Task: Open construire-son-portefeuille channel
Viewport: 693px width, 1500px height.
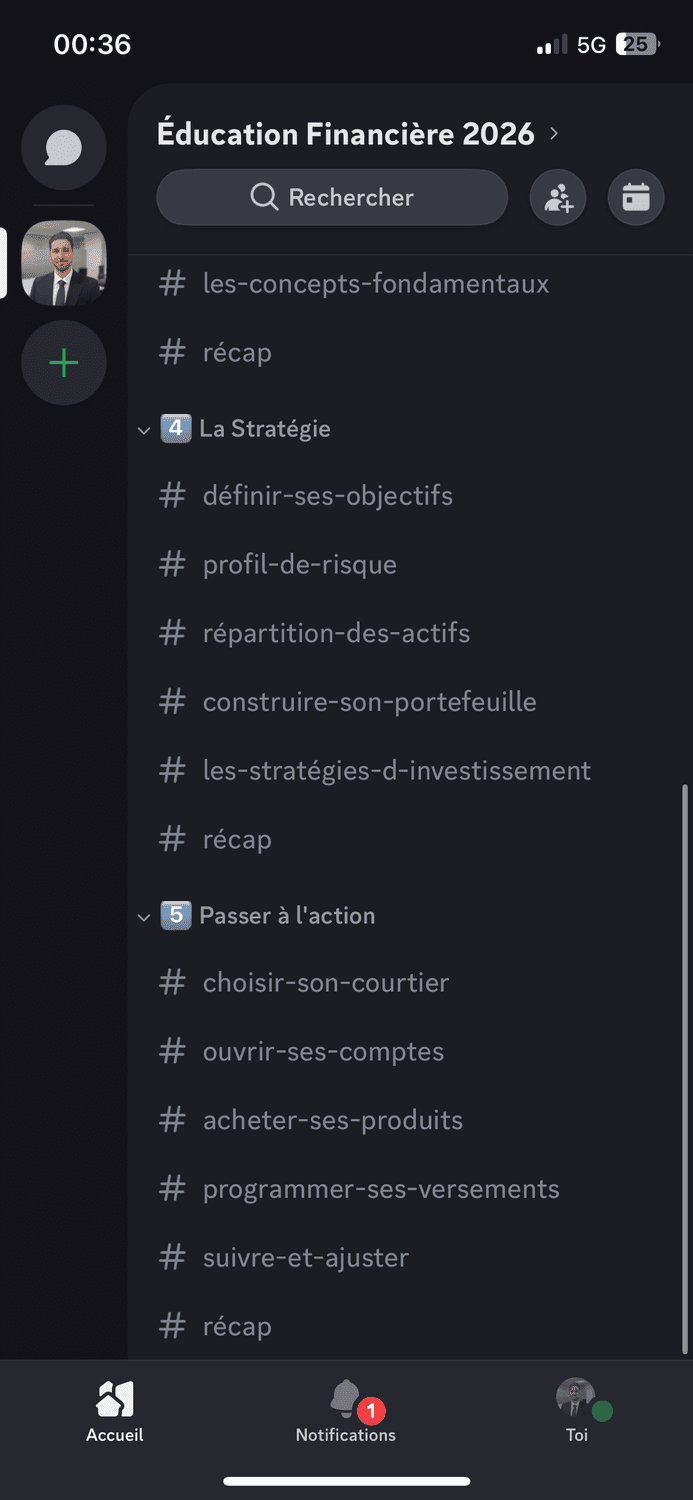Action: (369, 702)
